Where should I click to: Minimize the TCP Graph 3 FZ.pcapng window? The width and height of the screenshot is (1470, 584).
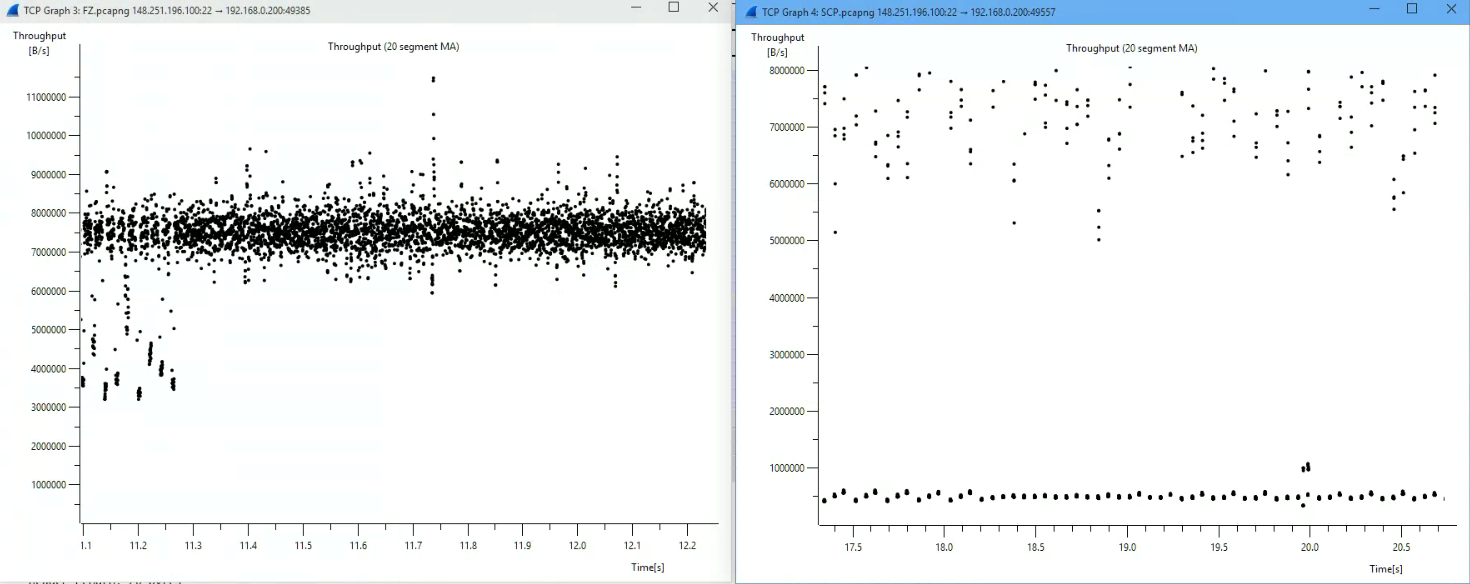coord(634,8)
